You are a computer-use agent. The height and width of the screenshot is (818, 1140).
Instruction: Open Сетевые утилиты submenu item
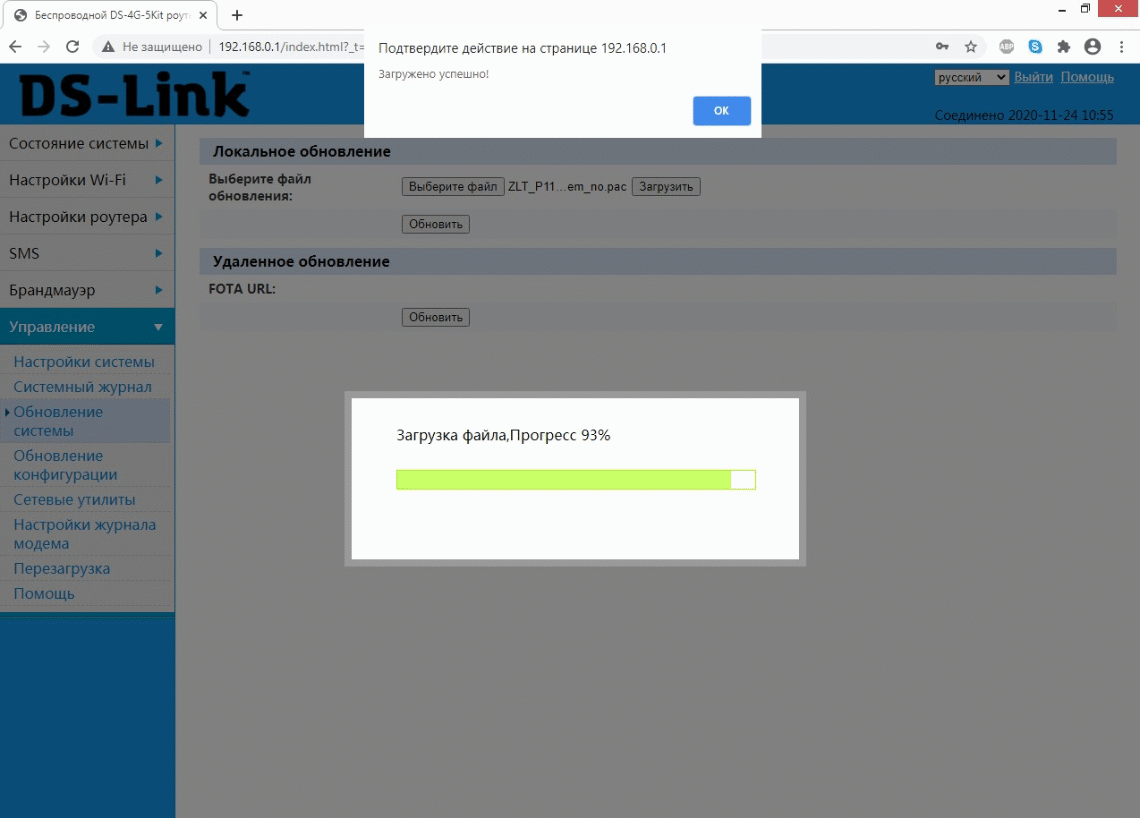coord(74,500)
